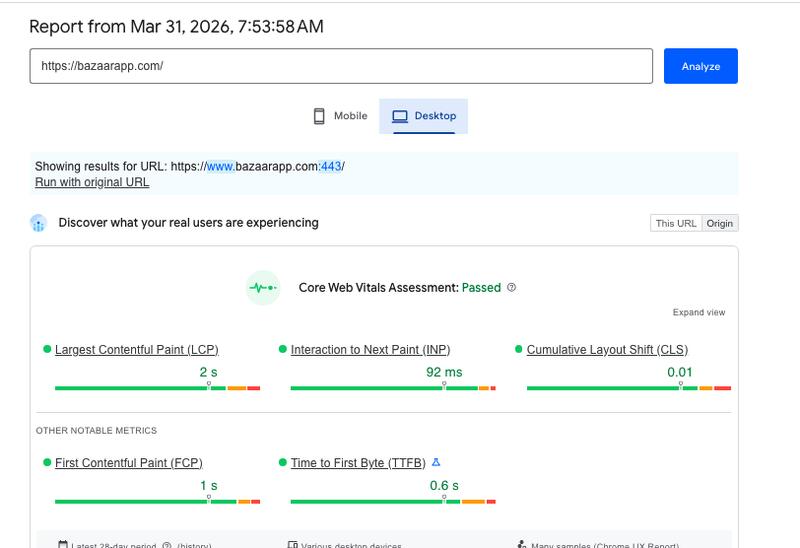Click the experimental flask icon beside TTFB
800x548 pixels.
[x=436, y=462]
